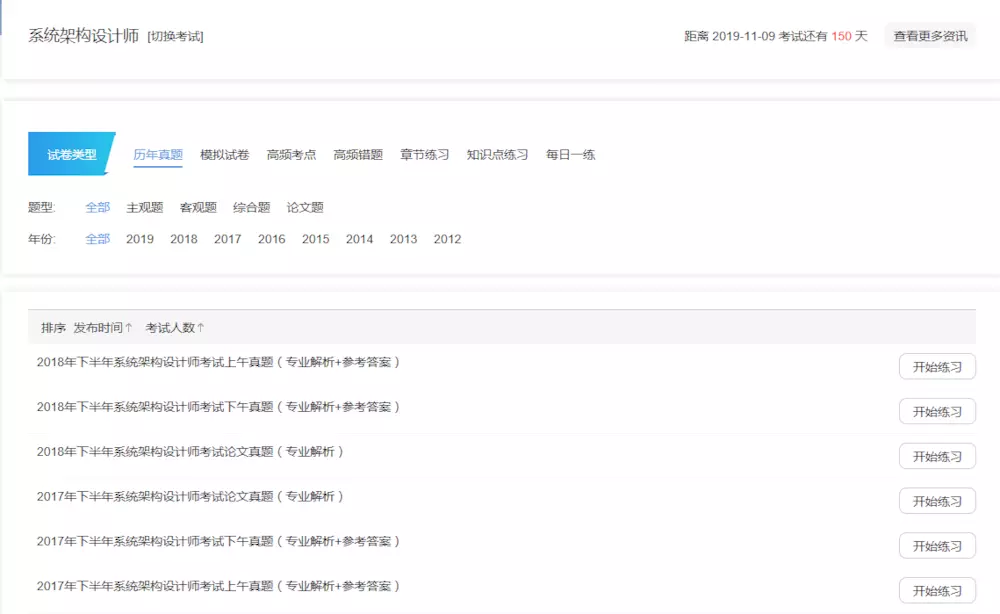This screenshot has width=1000, height=614.
Task: Switch to 章节练习 practice mode
Action: click(423, 154)
